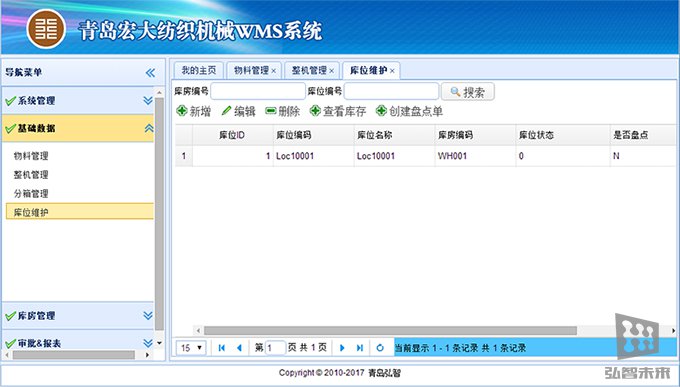
Task: Open 物料管理 in navigation menu
Action: click(31, 156)
